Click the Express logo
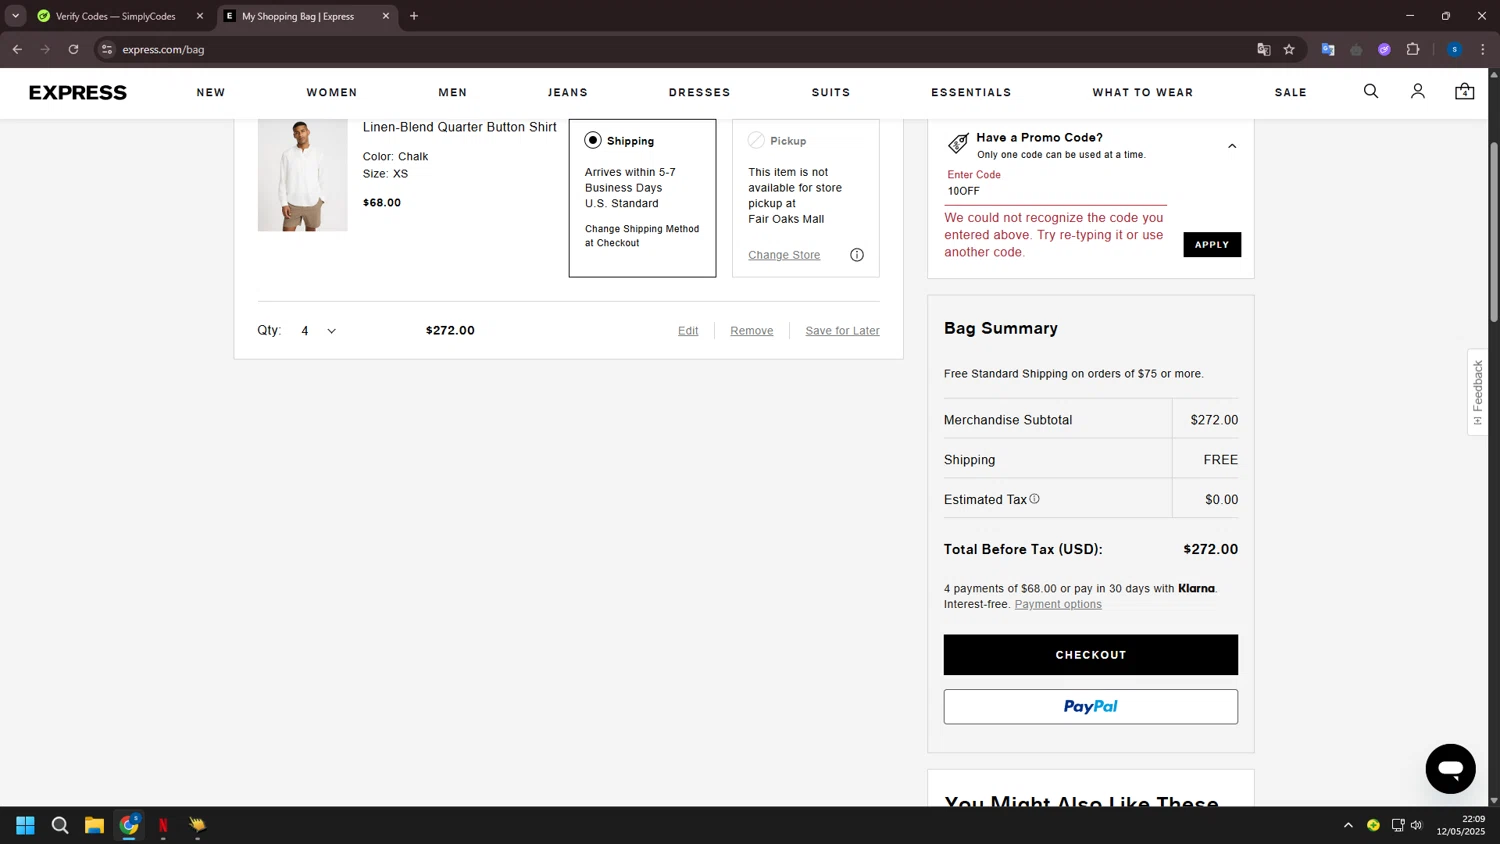 (78, 92)
